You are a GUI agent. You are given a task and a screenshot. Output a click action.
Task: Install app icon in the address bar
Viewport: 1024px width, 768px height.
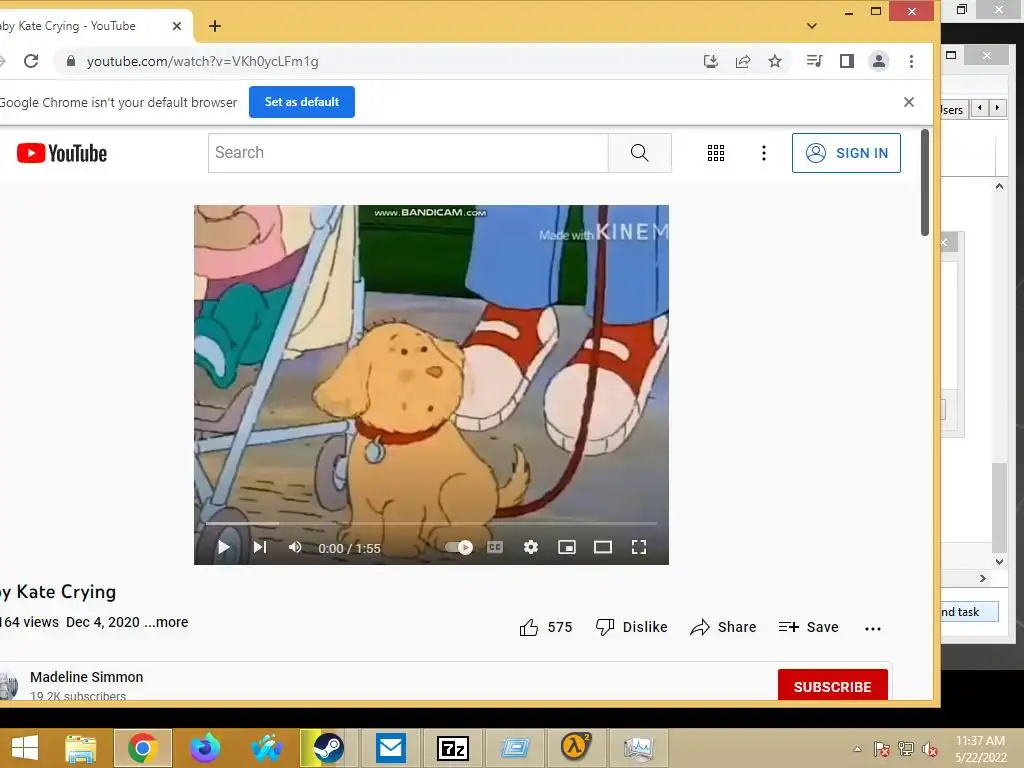[711, 61]
